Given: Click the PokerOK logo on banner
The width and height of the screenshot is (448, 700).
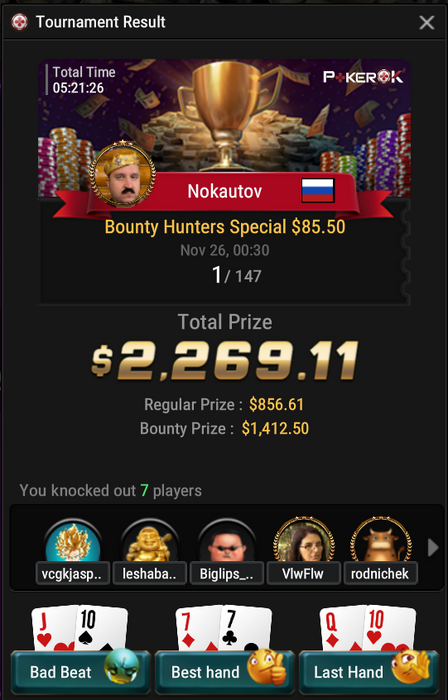Looking at the screenshot, I should coord(363,77).
